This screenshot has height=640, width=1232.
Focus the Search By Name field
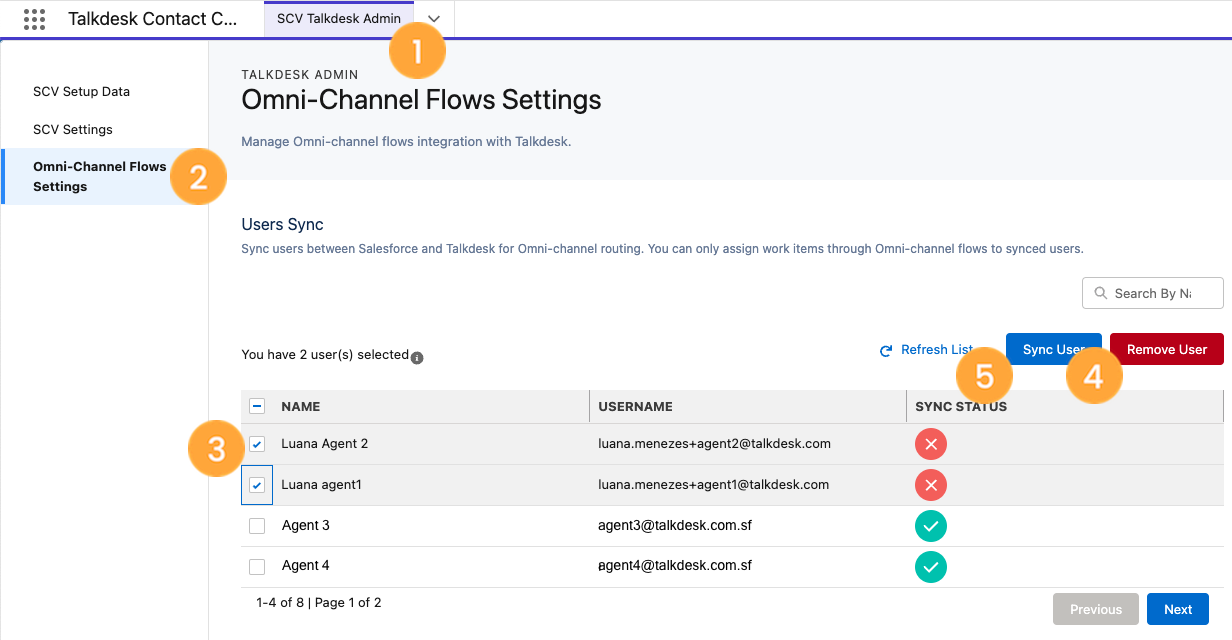[x=1153, y=293]
